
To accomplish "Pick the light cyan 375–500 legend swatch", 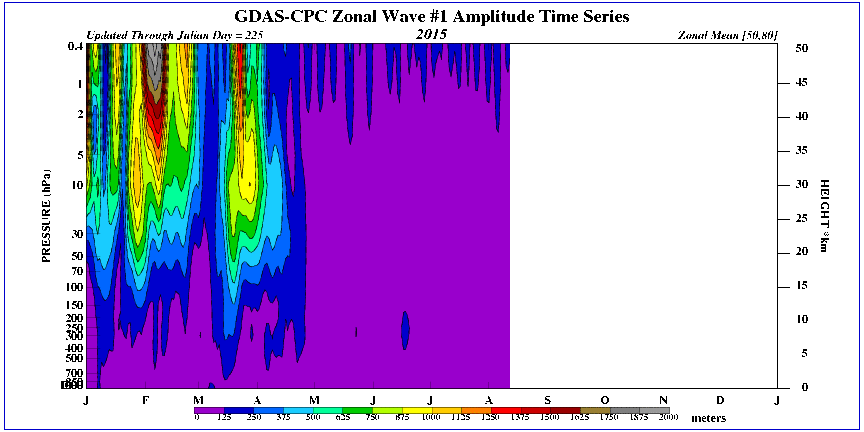I will tap(298, 410).
